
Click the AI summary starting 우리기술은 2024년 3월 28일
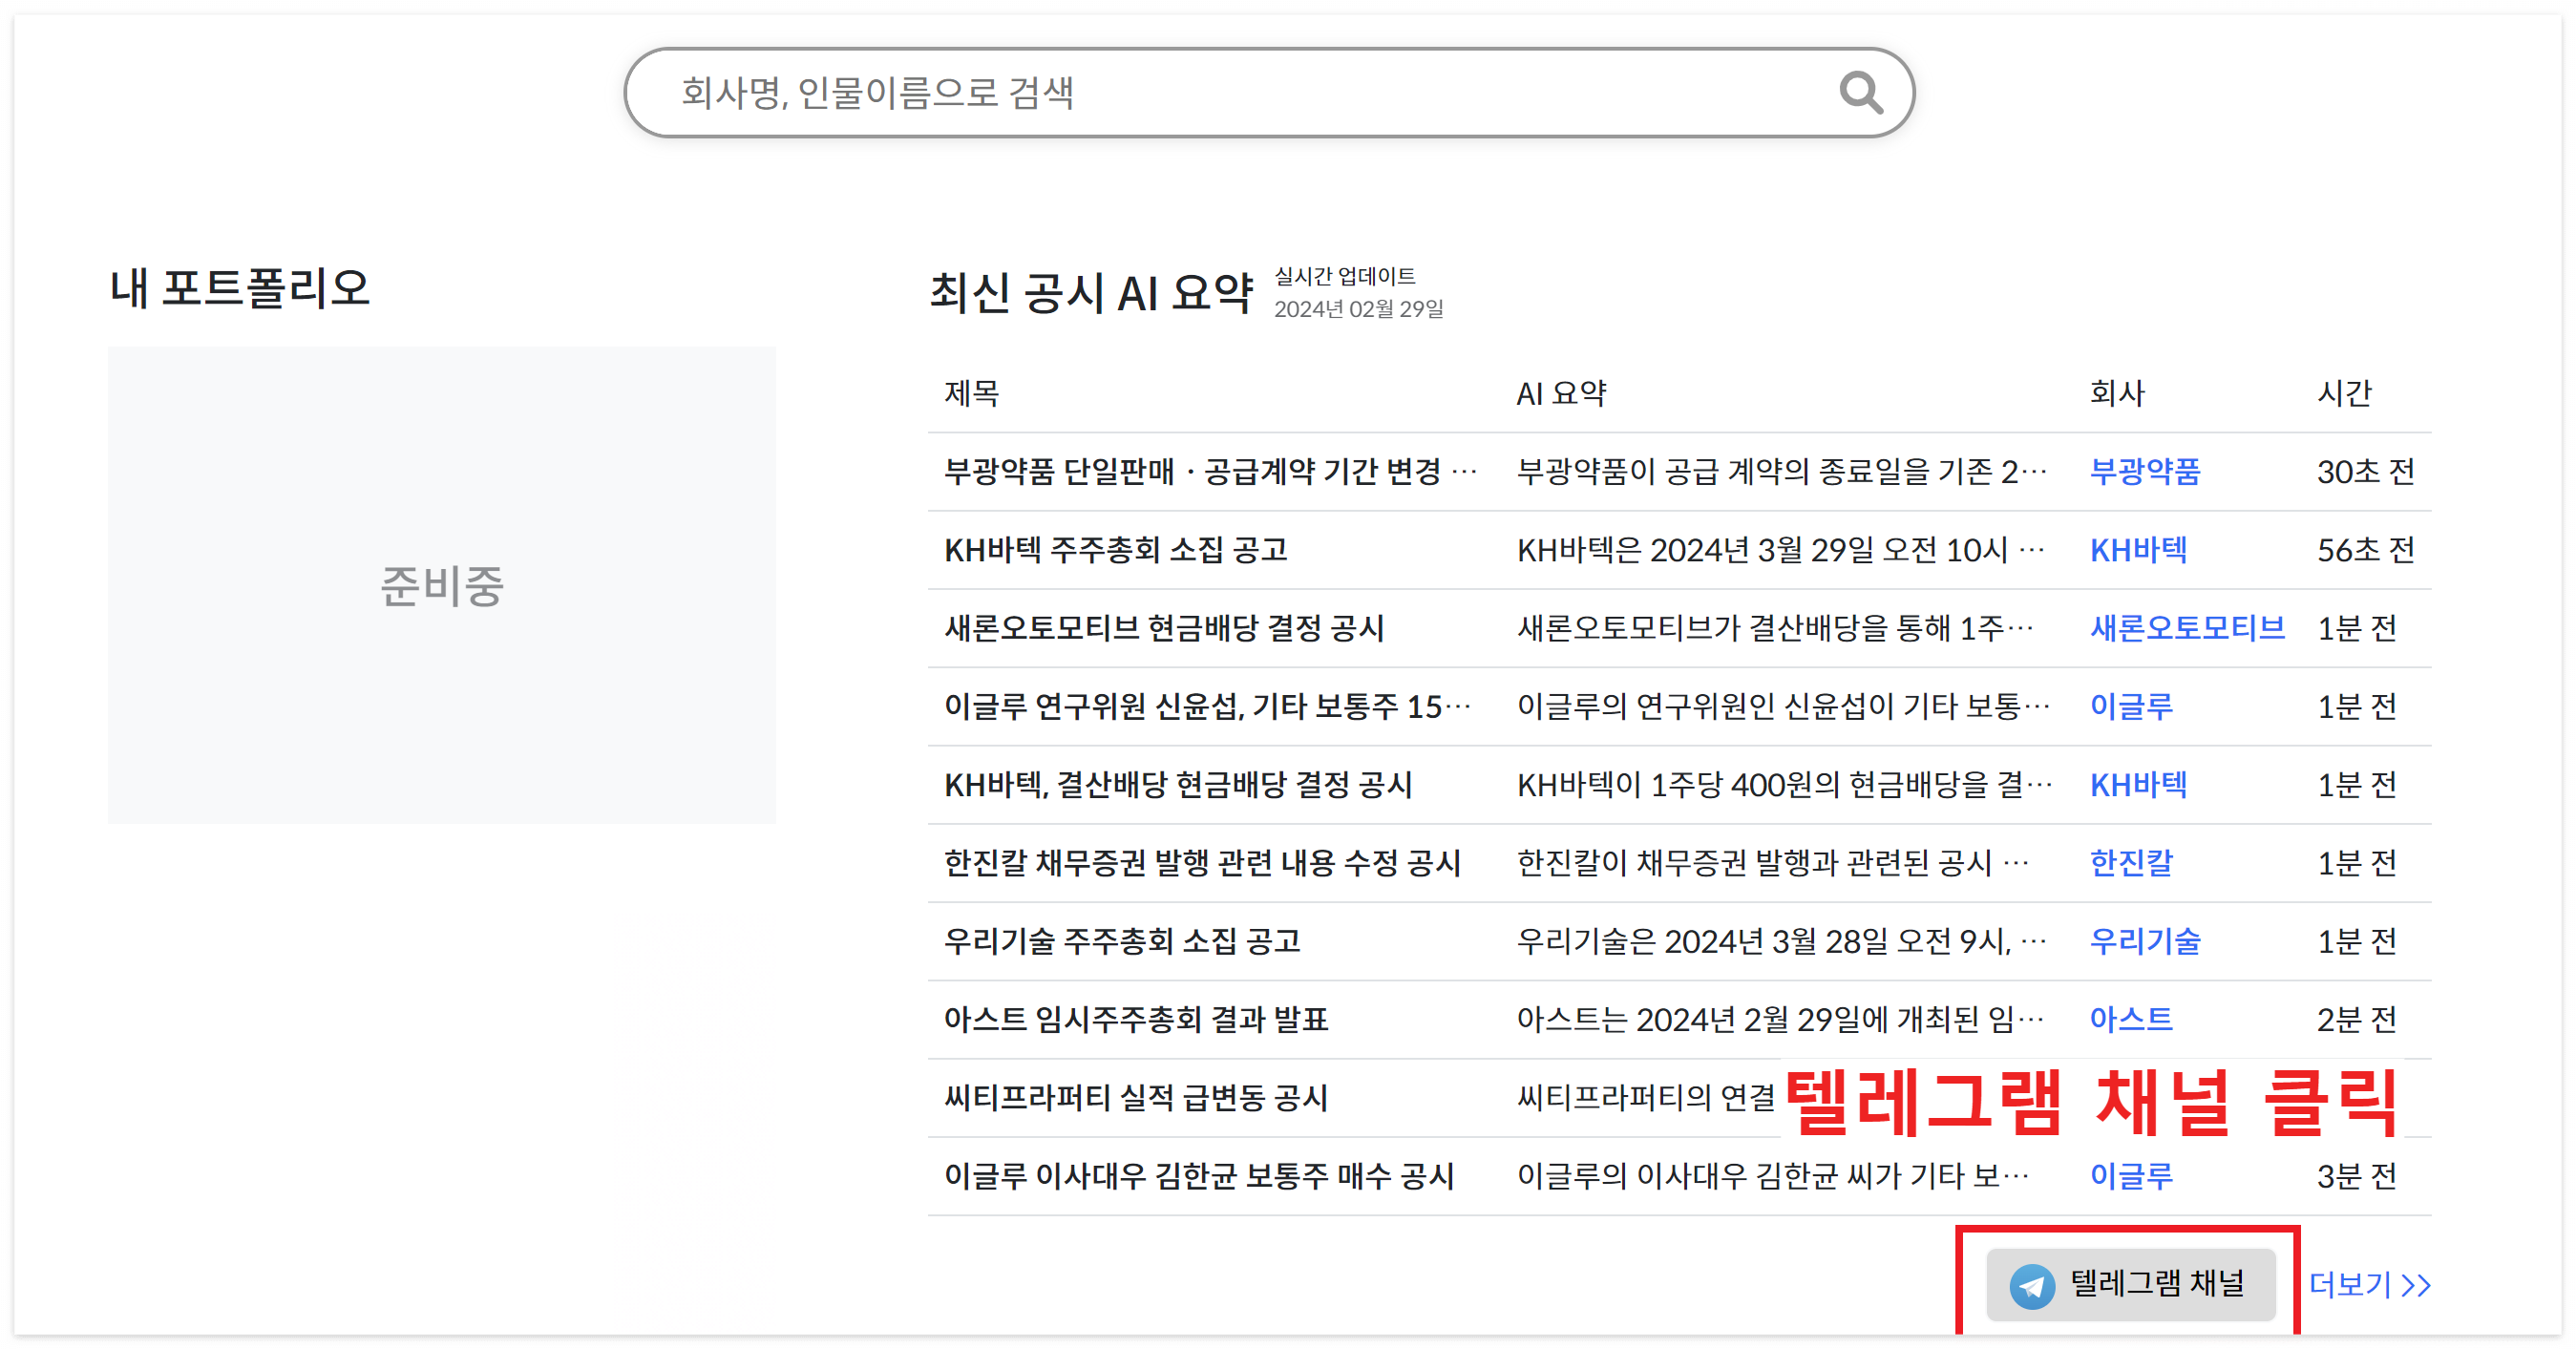point(1781,941)
